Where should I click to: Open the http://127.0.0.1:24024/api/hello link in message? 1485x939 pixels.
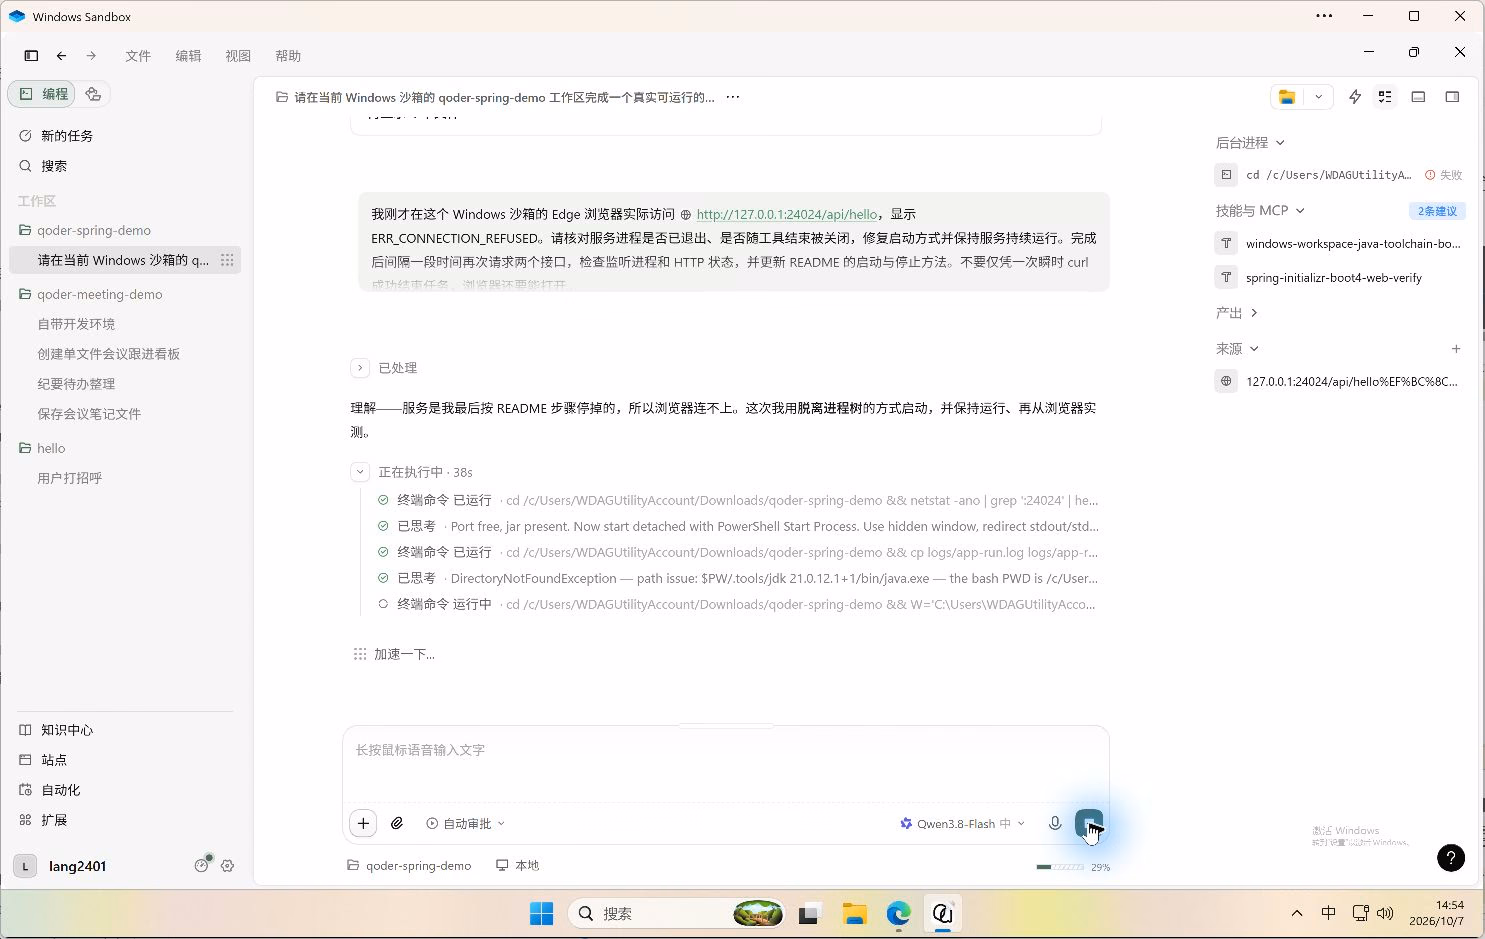click(787, 214)
